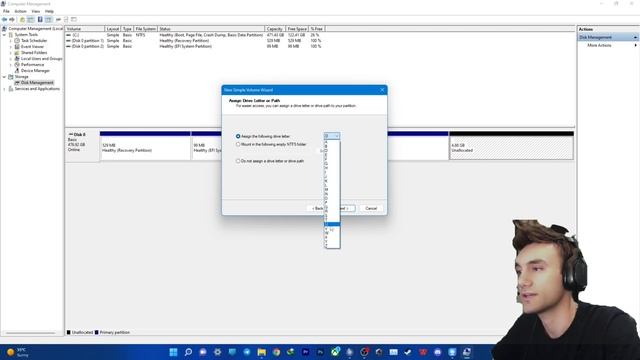
Task: Sort by the Capacity column header
Action: pyautogui.click(x=275, y=29)
